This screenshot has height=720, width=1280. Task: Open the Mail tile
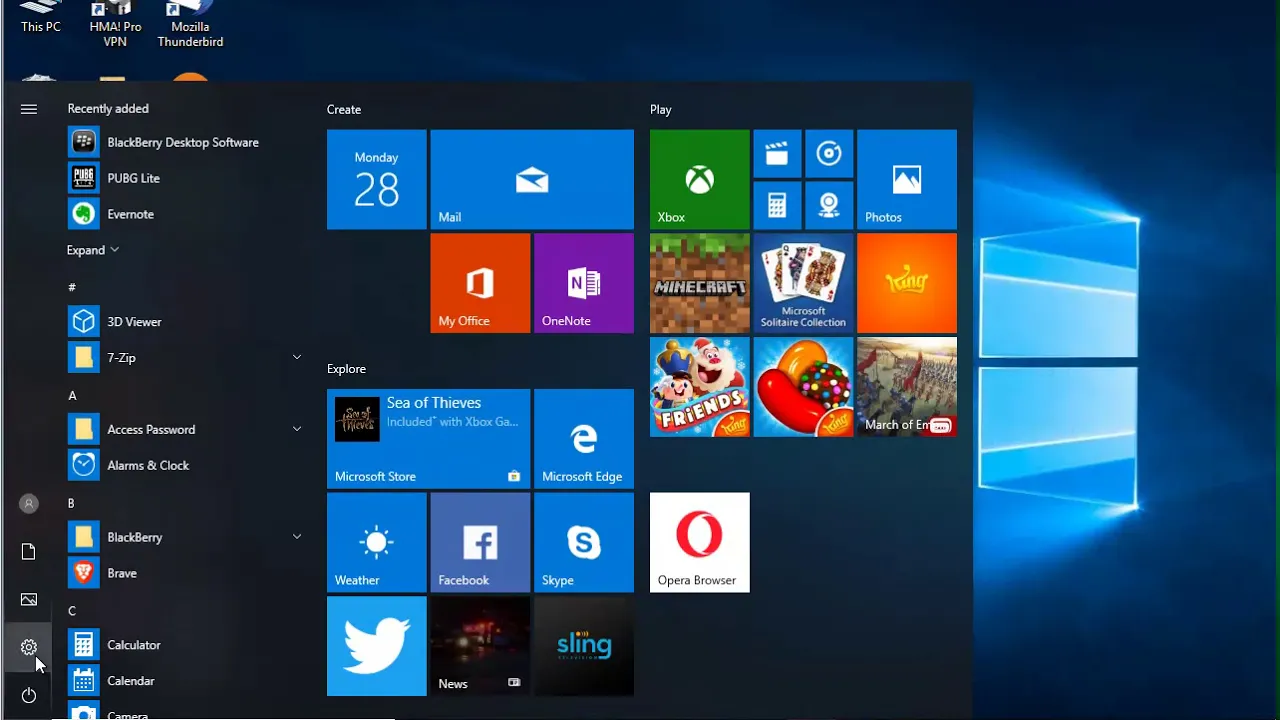[532, 180]
